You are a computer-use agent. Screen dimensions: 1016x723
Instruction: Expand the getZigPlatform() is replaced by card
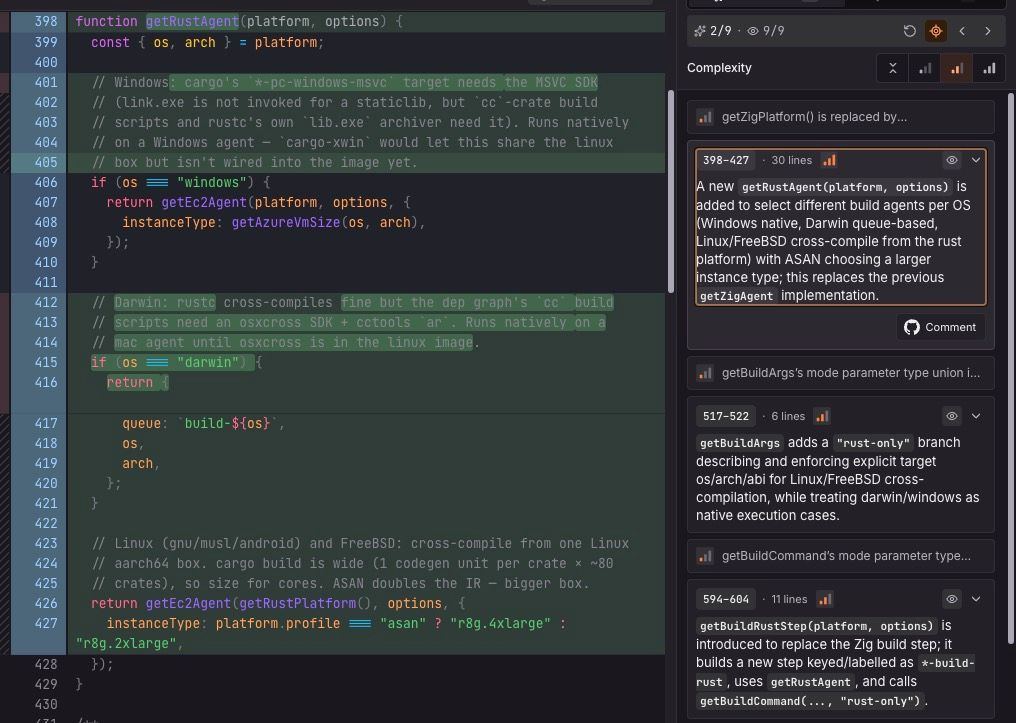pos(840,117)
